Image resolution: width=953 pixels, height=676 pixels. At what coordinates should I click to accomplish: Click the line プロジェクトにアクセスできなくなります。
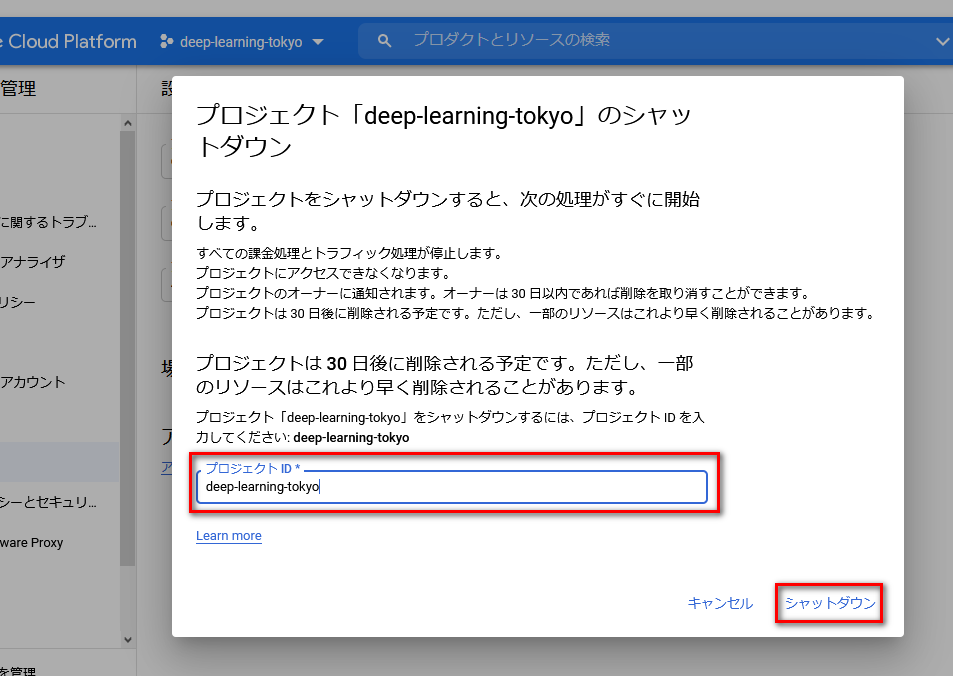pyautogui.click(x=323, y=273)
